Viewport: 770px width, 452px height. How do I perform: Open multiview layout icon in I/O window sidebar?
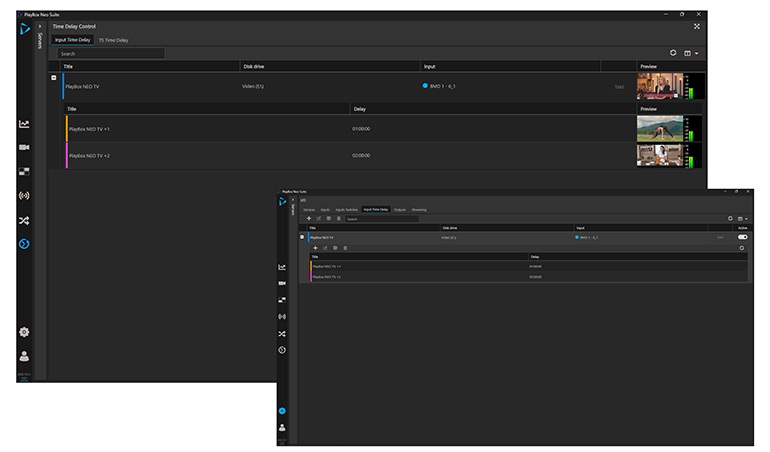click(x=282, y=300)
